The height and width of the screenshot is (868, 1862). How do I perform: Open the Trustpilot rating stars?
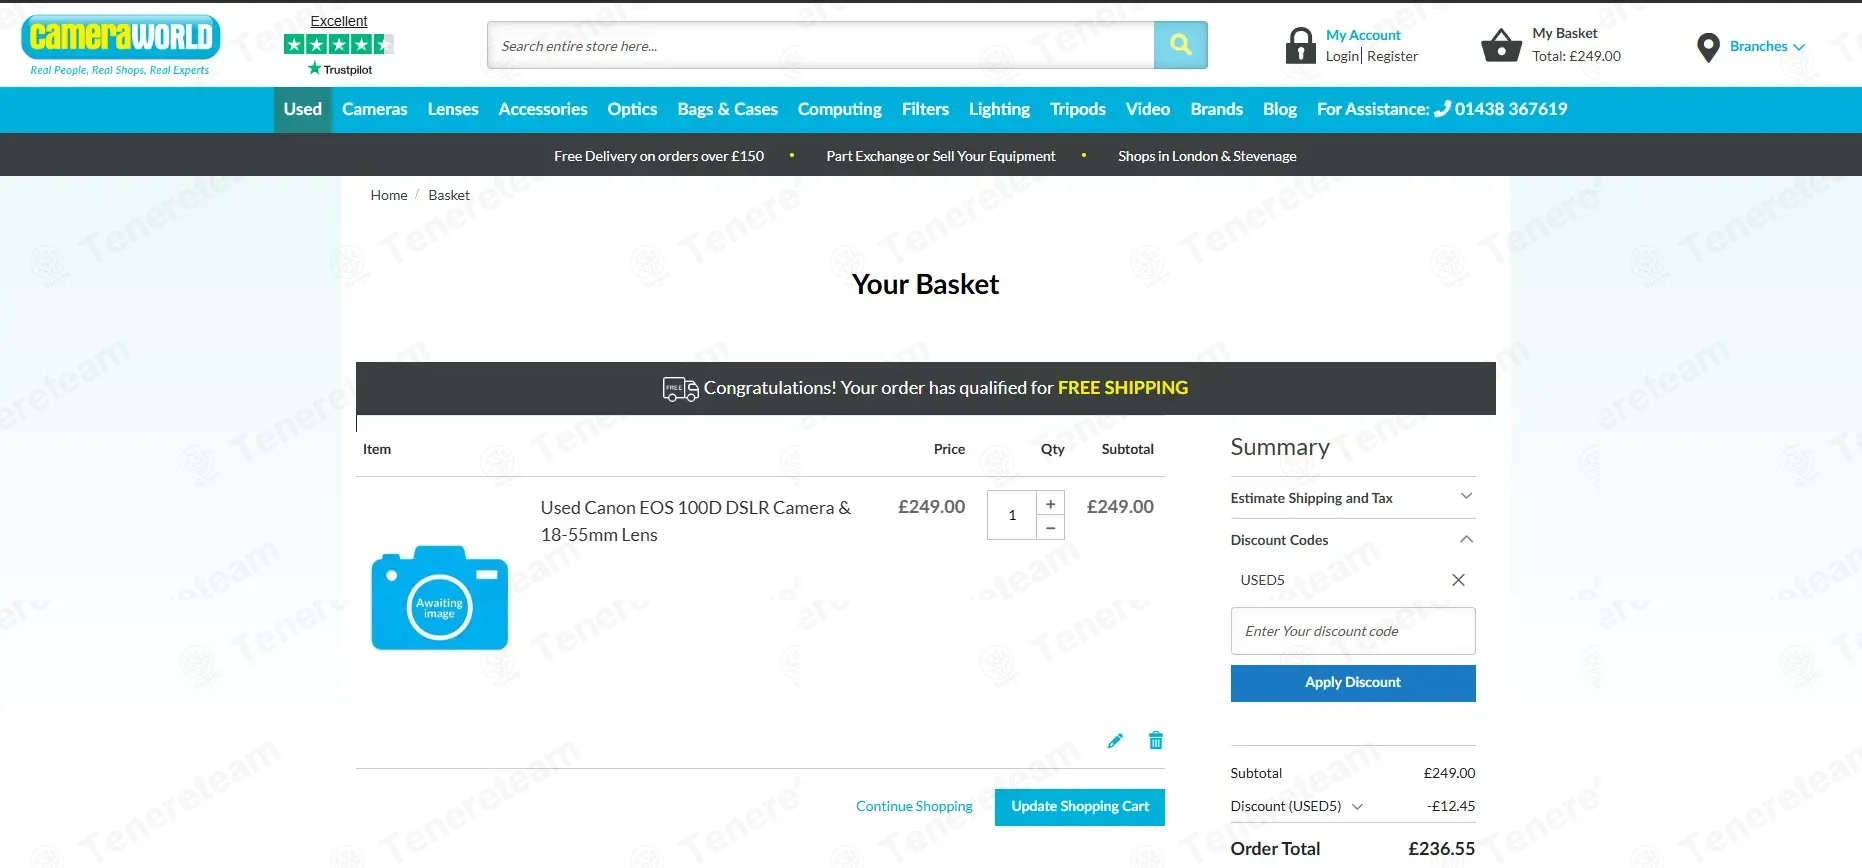click(339, 44)
